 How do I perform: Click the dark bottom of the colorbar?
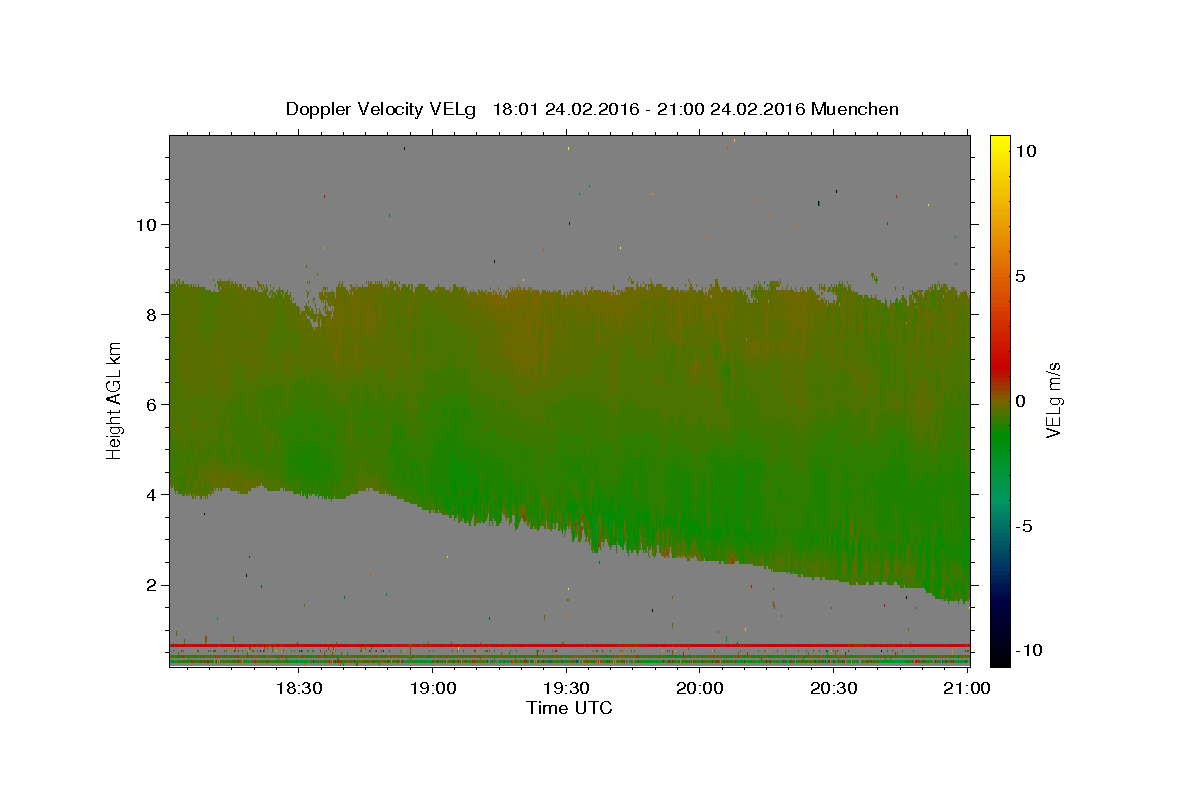pos(1000,657)
